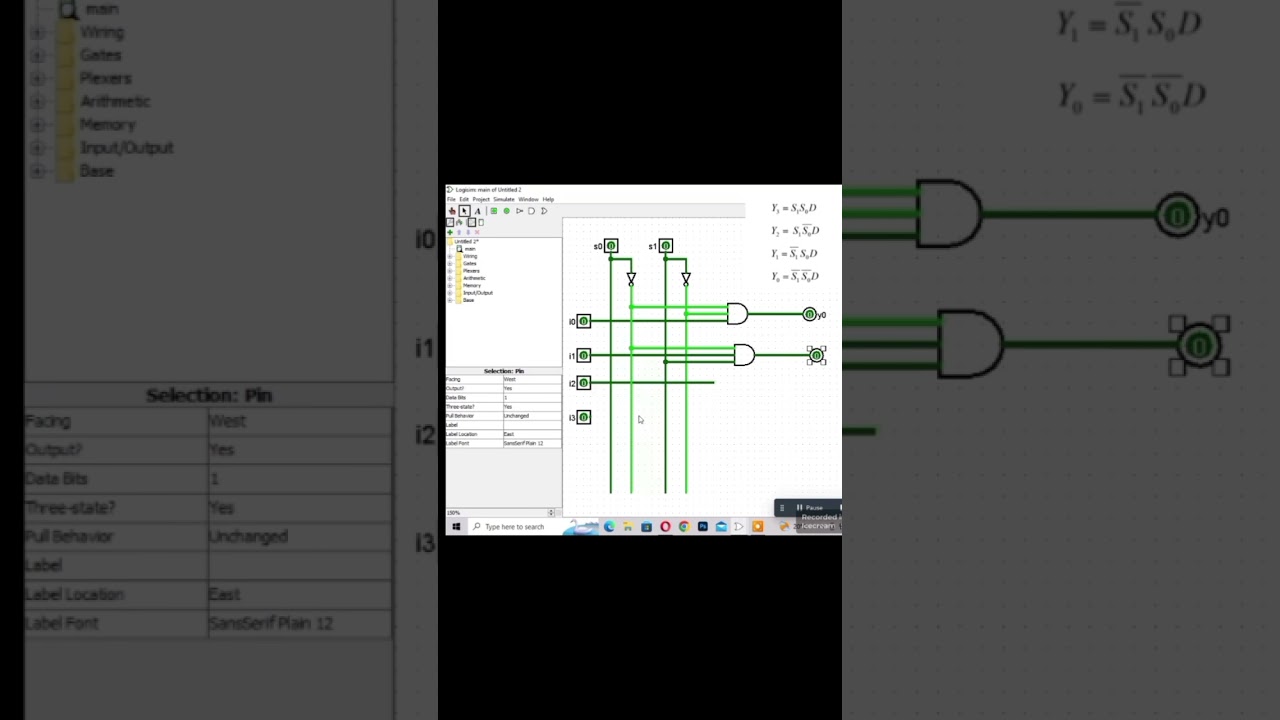Switch to circuit appearance view icon
The width and height of the screenshot is (1280, 720).
[481, 222]
